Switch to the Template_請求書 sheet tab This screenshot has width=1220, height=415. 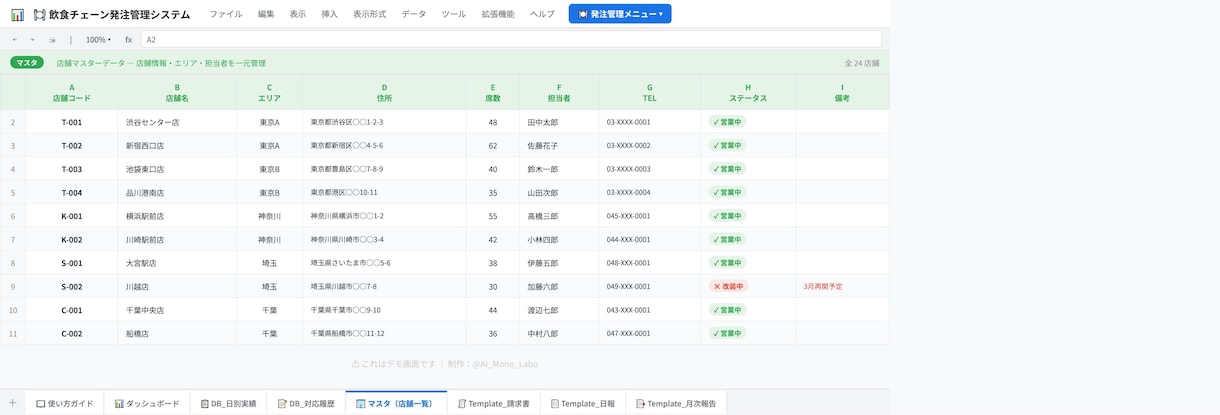[x=495, y=403]
